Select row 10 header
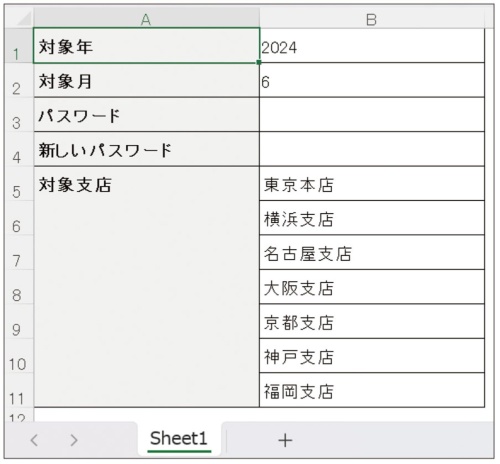Screen dimensions: 500x464 tap(19, 356)
